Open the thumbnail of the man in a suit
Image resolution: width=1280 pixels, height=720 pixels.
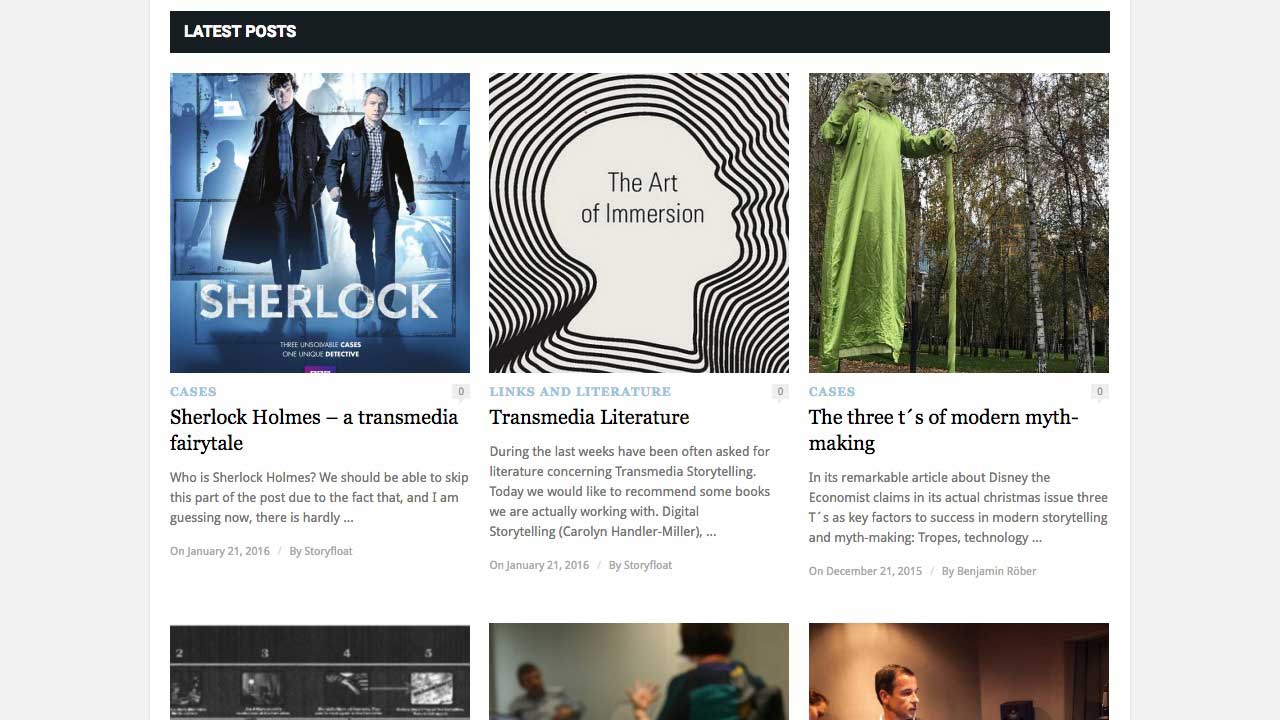coord(959,672)
